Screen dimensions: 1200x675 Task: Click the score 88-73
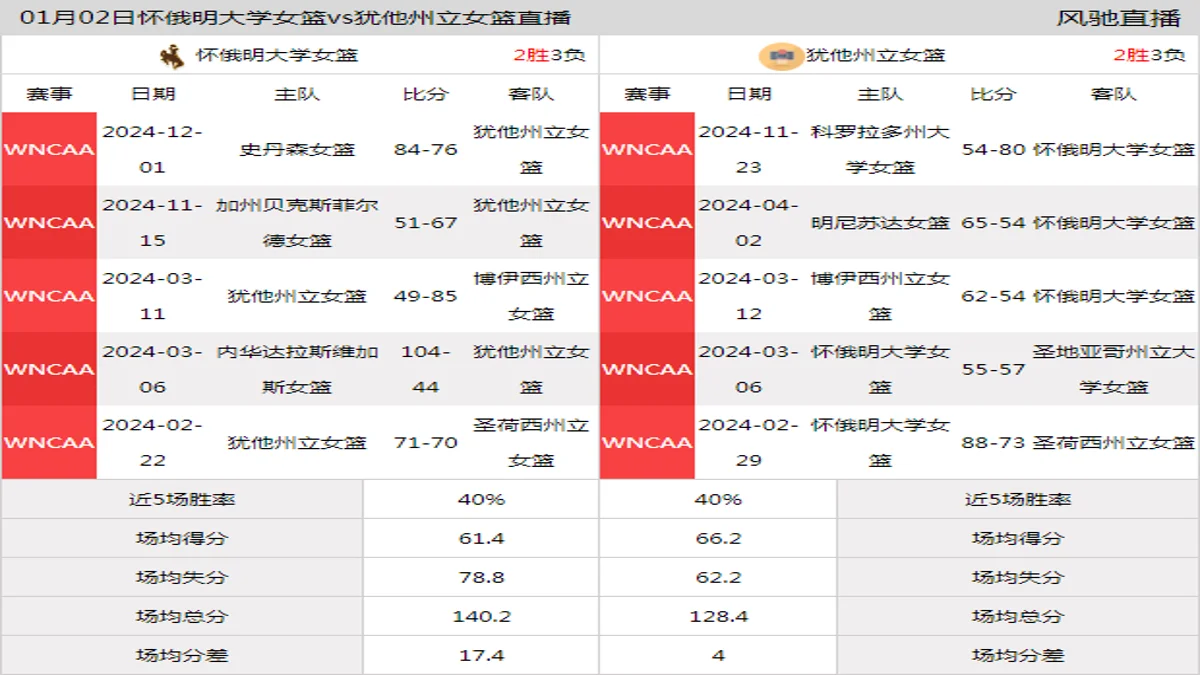993,442
